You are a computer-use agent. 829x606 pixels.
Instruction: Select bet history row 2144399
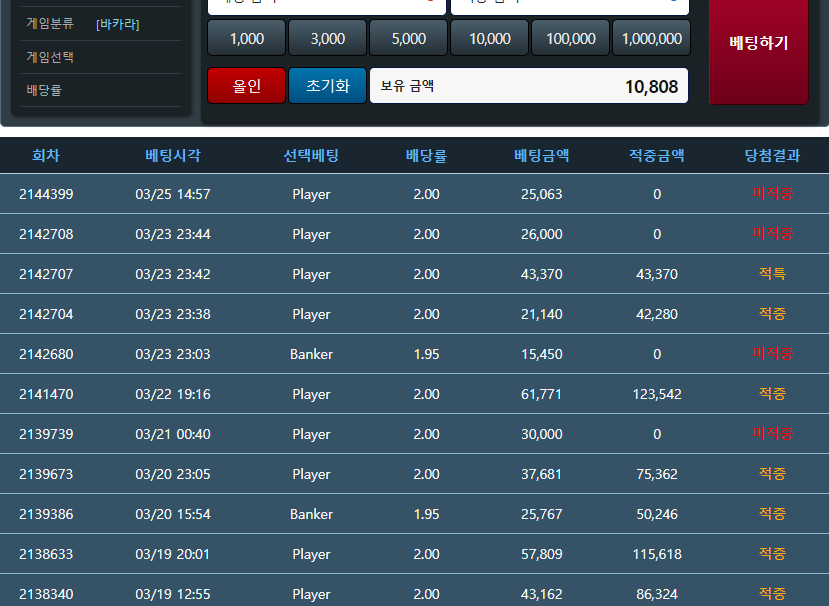[x=414, y=194]
